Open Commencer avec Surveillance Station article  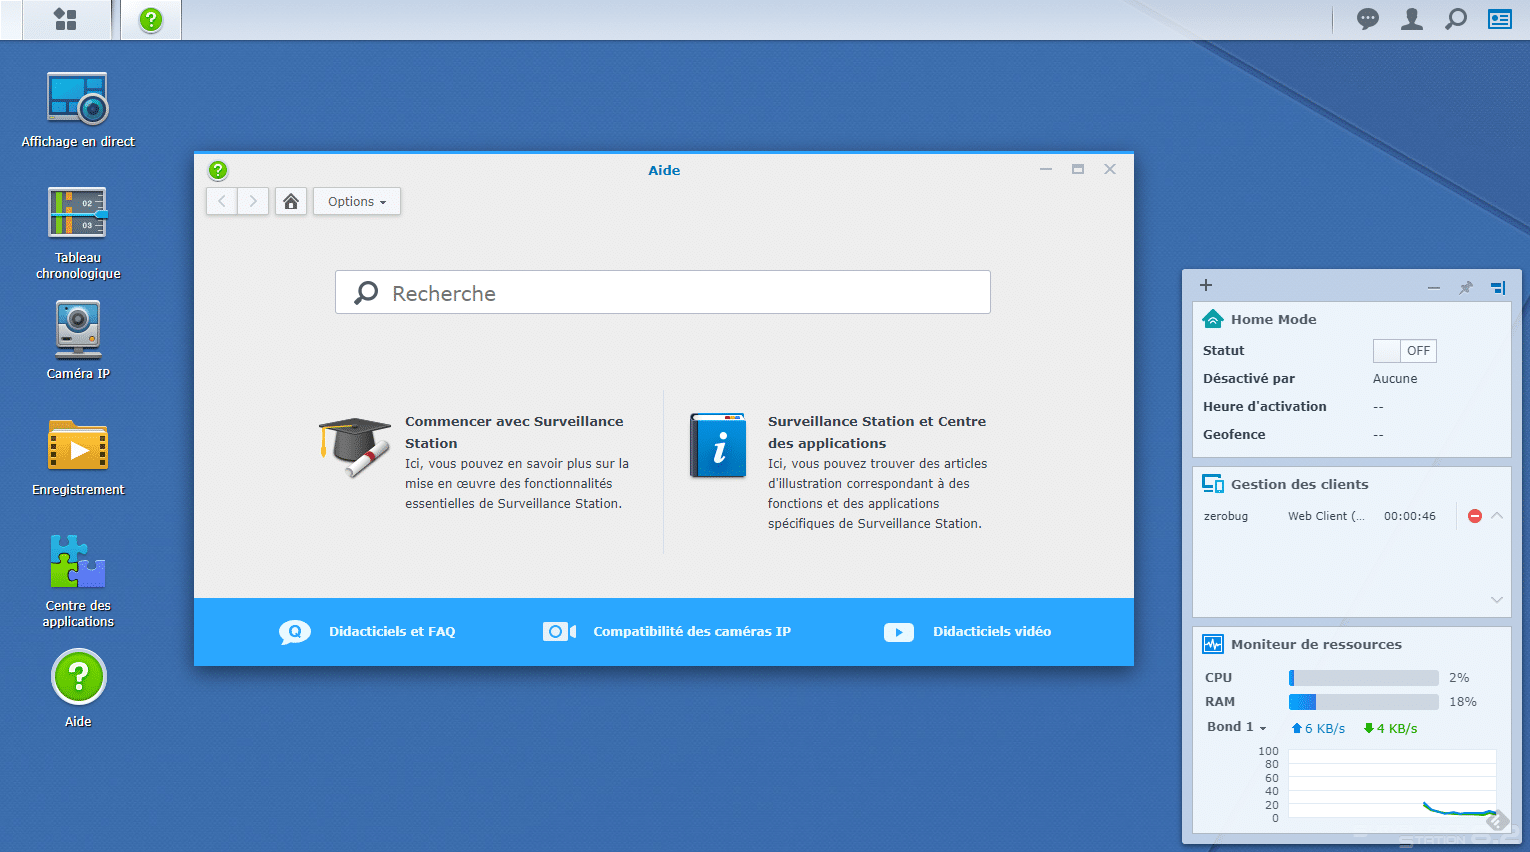(x=514, y=432)
